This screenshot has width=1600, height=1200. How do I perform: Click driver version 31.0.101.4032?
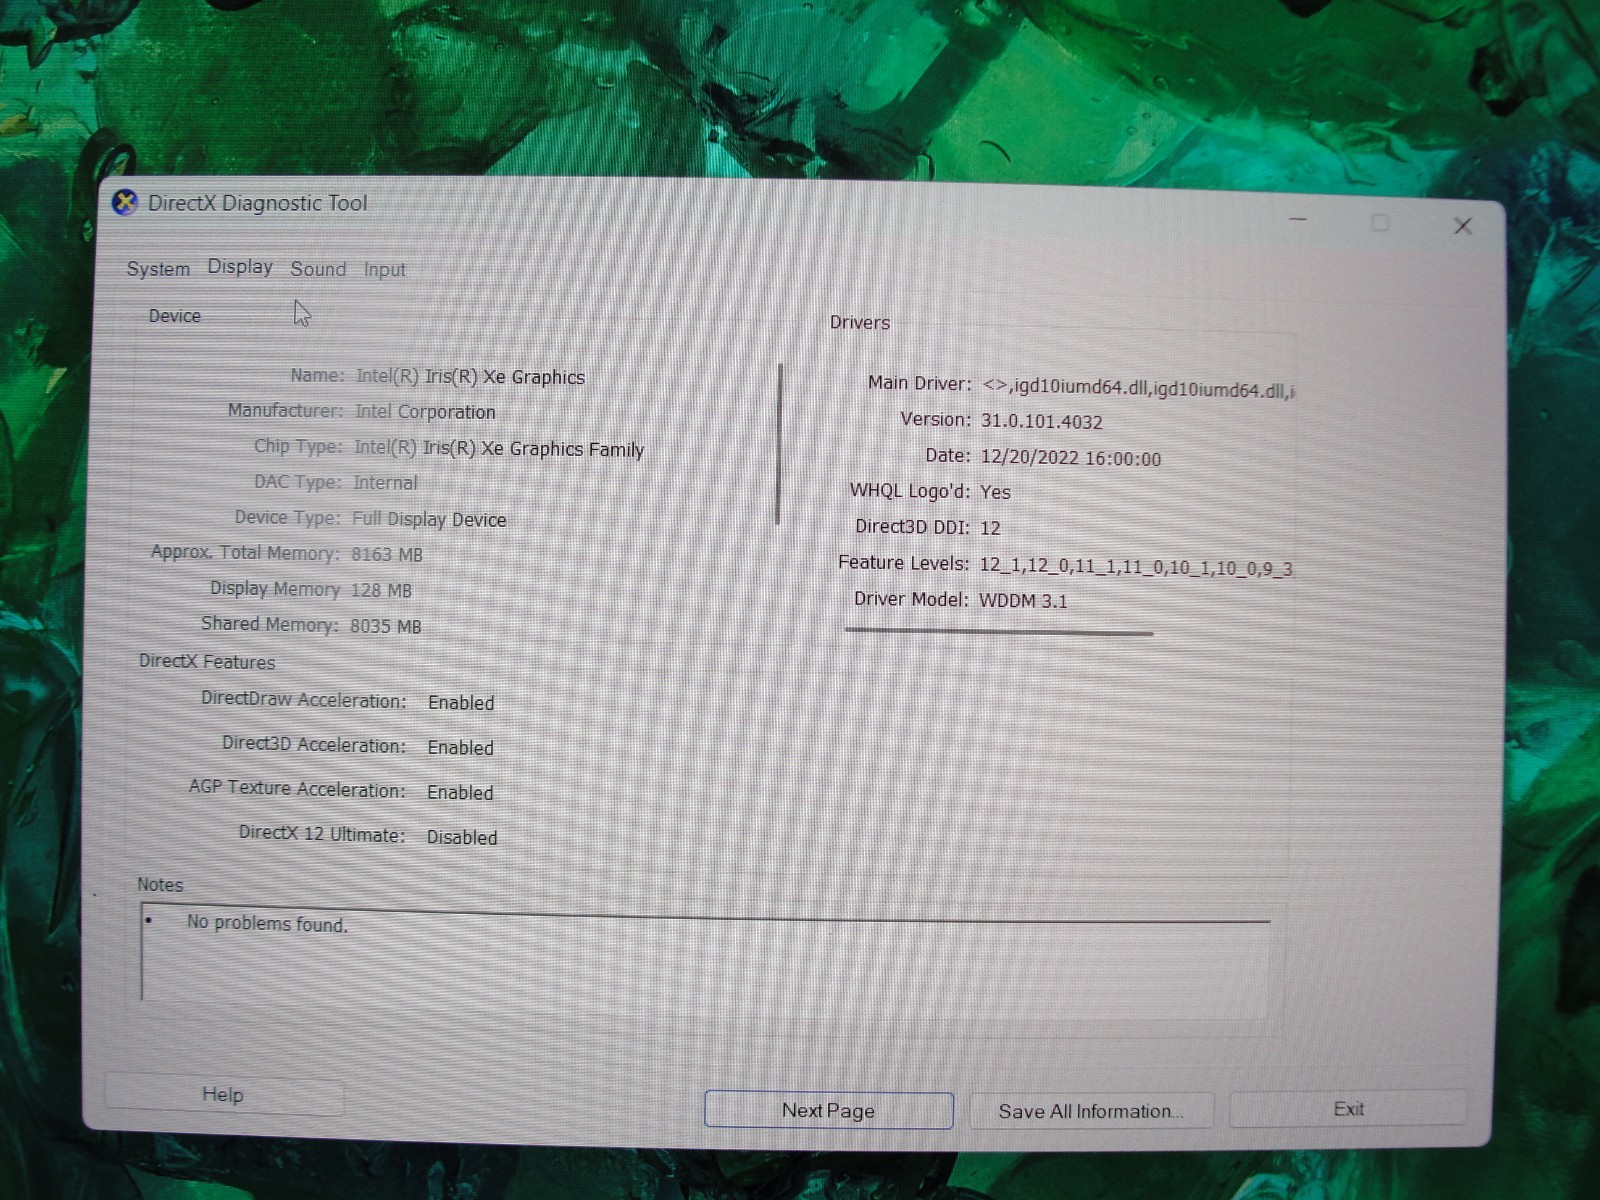[1042, 422]
